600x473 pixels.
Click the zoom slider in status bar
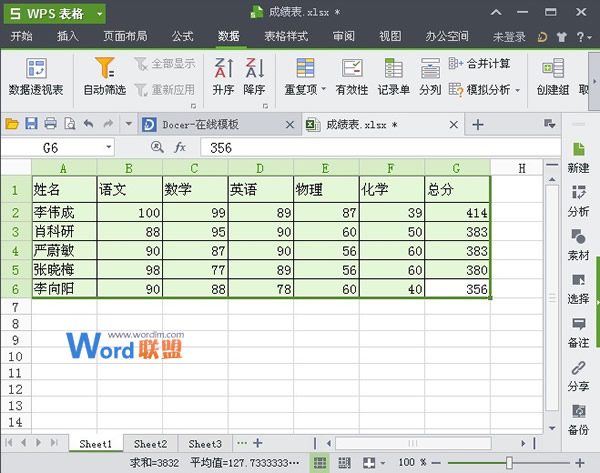[x=509, y=463]
